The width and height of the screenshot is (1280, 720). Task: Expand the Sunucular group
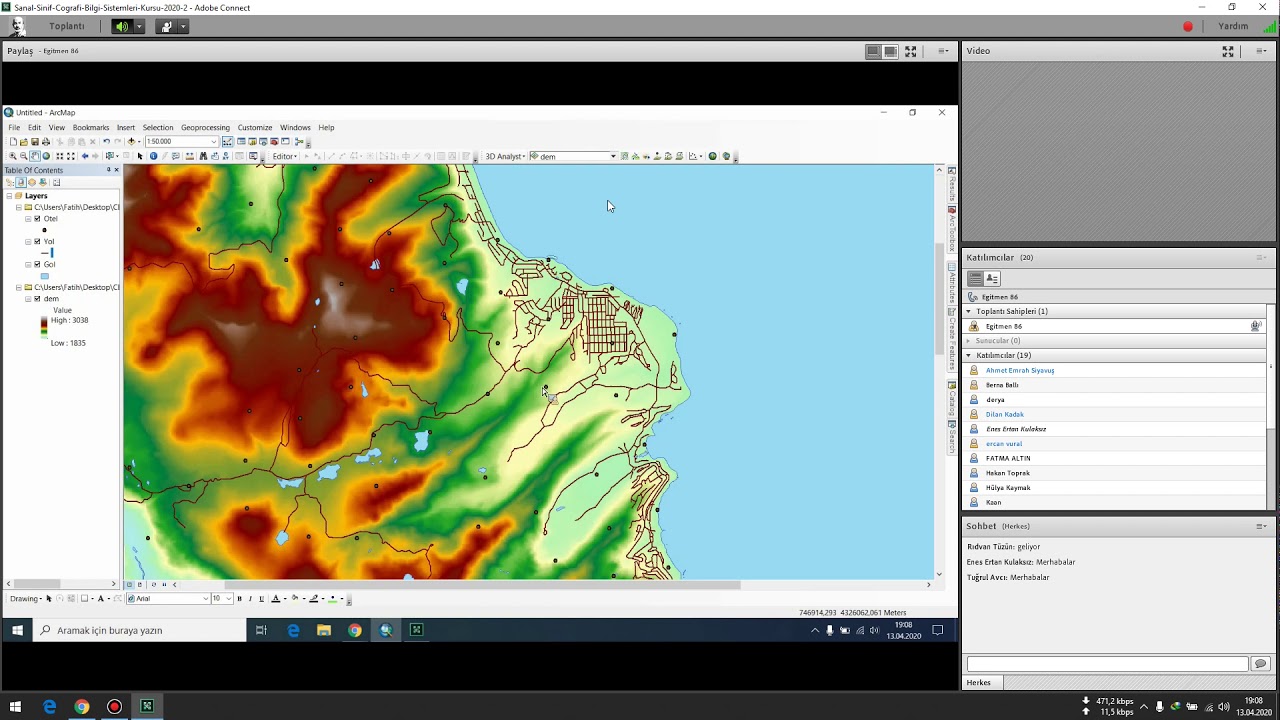pyautogui.click(x=968, y=341)
